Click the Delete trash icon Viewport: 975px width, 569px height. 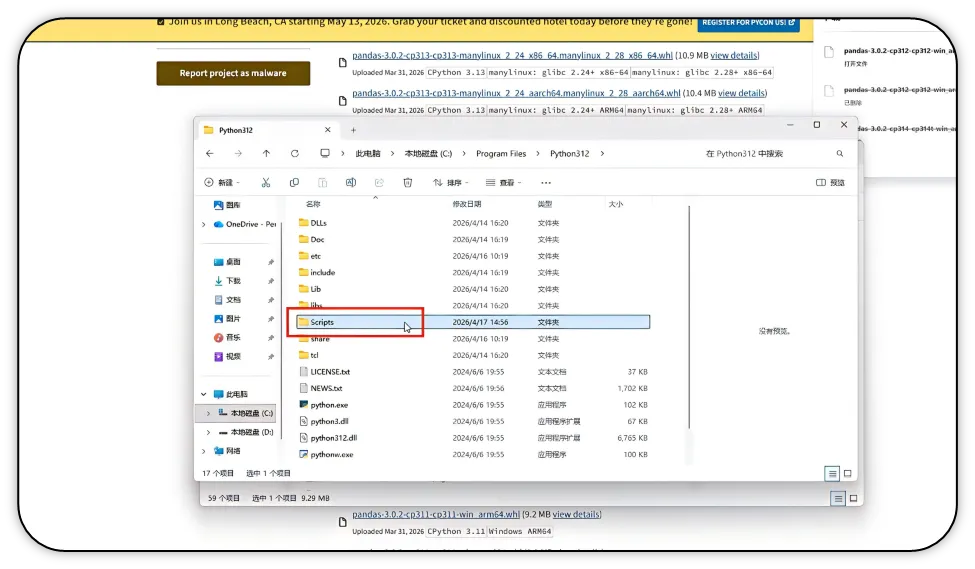pos(408,183)
